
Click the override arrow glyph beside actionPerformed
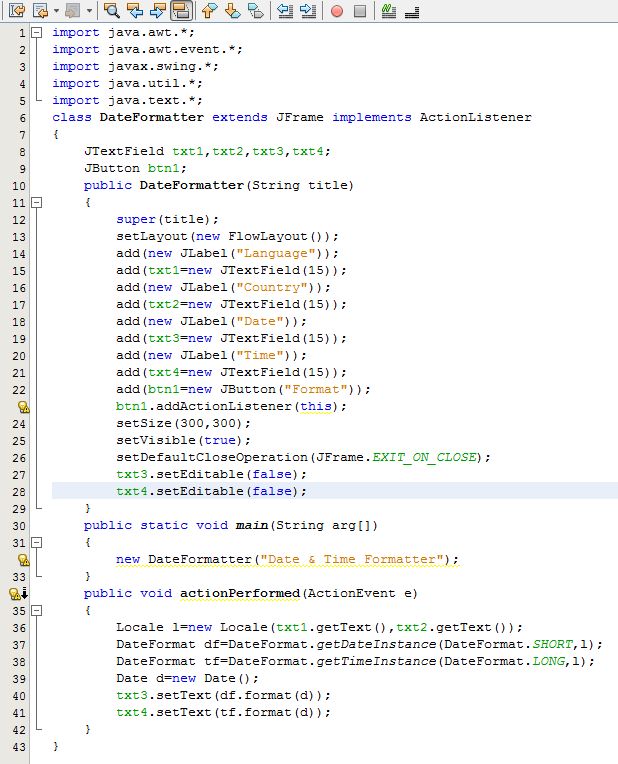pyautogui.click(x=24, y=593)
